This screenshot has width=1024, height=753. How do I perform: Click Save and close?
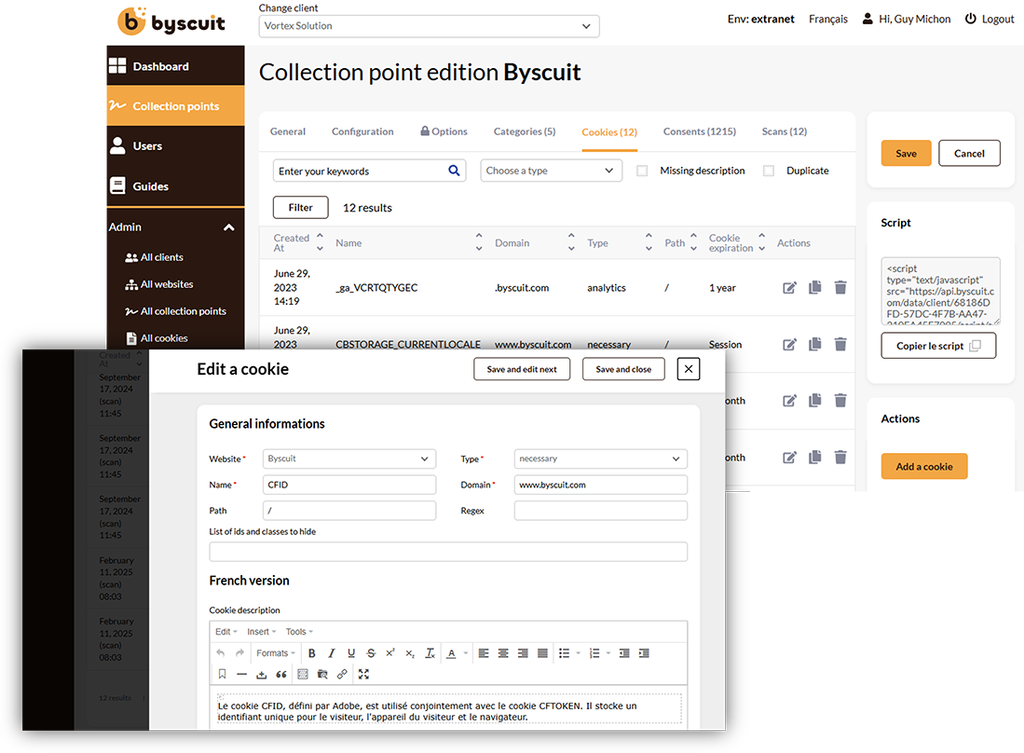click(624, 369)
